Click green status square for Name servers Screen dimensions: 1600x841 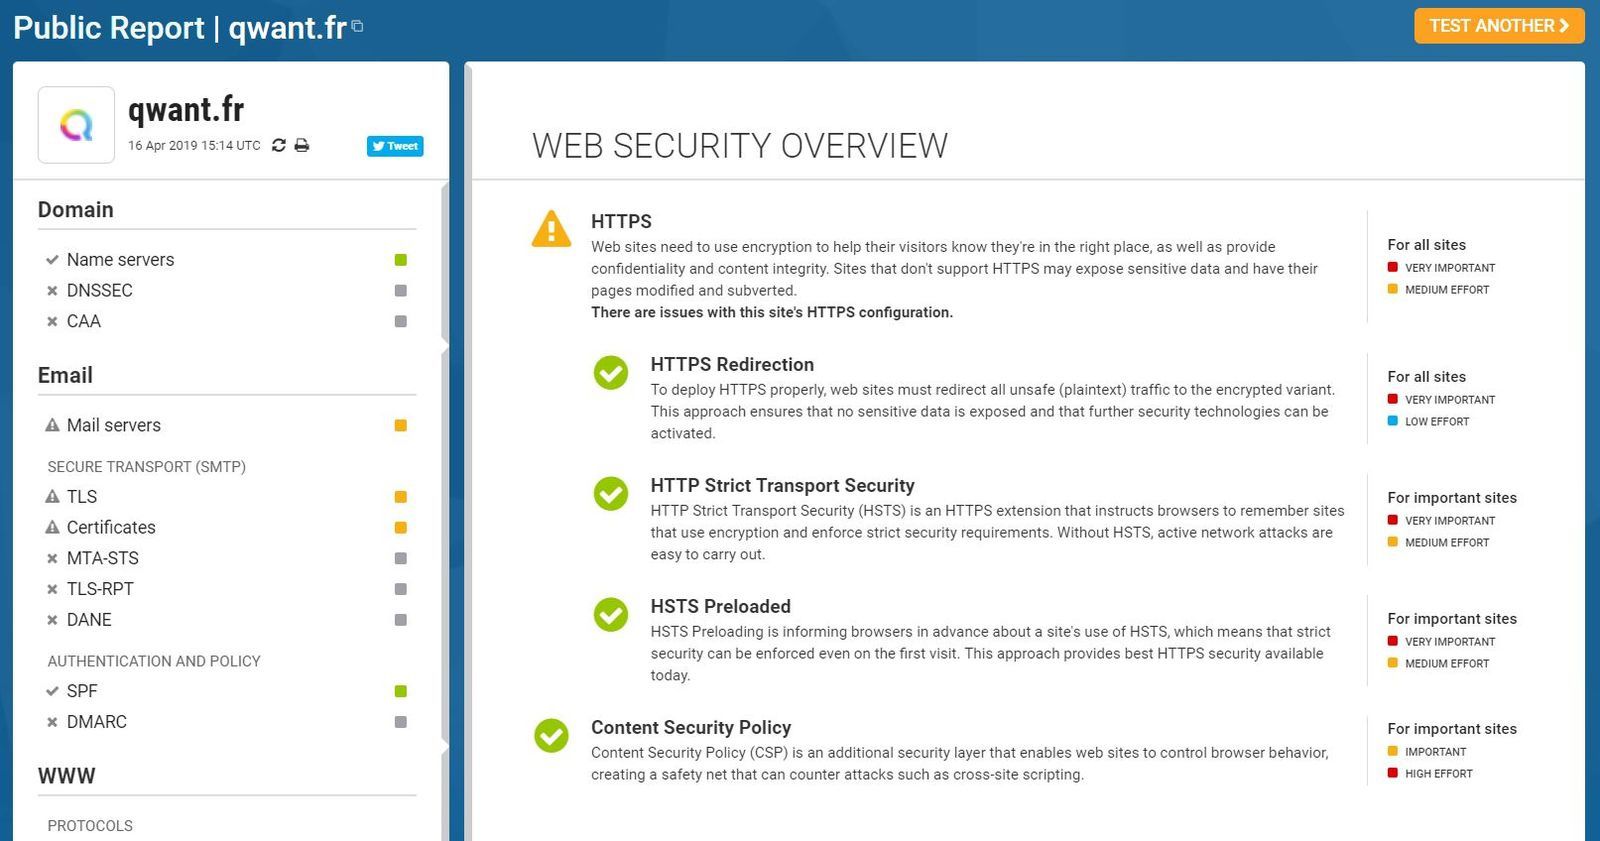(401, 260)
